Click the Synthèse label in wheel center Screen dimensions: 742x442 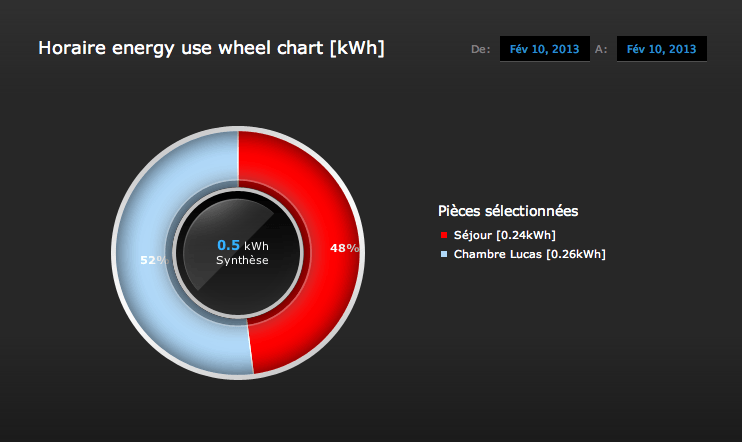(242, 260)
